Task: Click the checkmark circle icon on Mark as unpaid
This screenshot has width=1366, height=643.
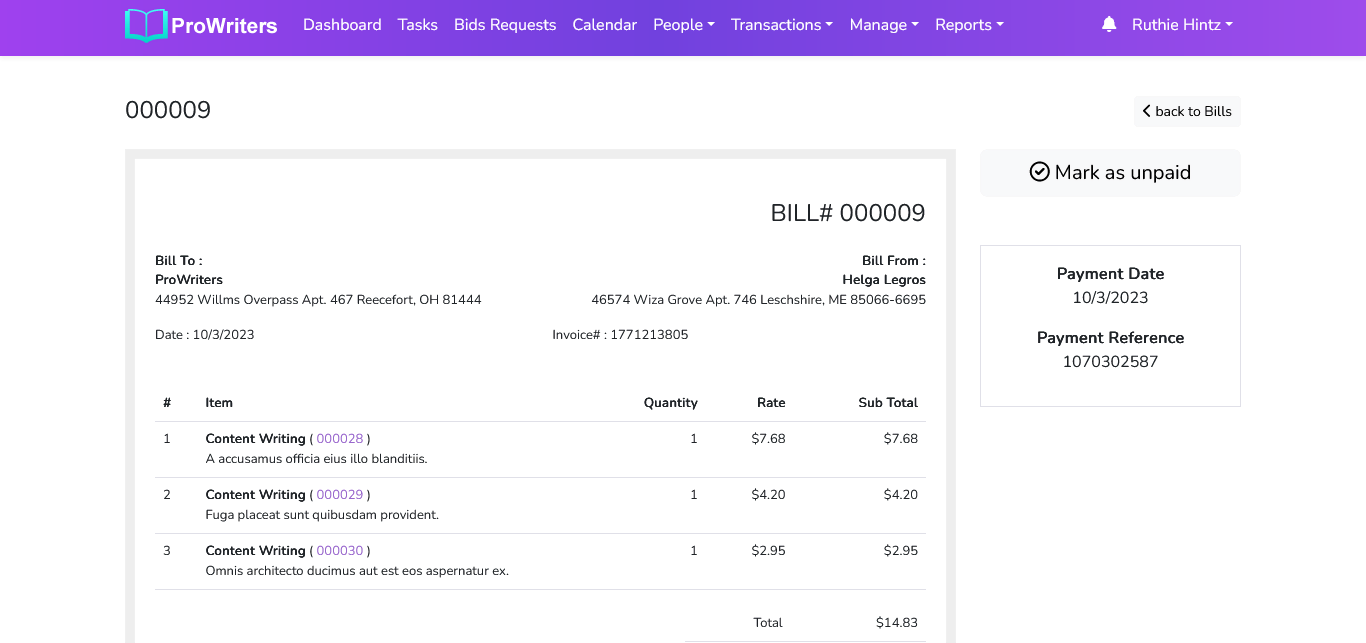Action: [x=1039, y=172]
